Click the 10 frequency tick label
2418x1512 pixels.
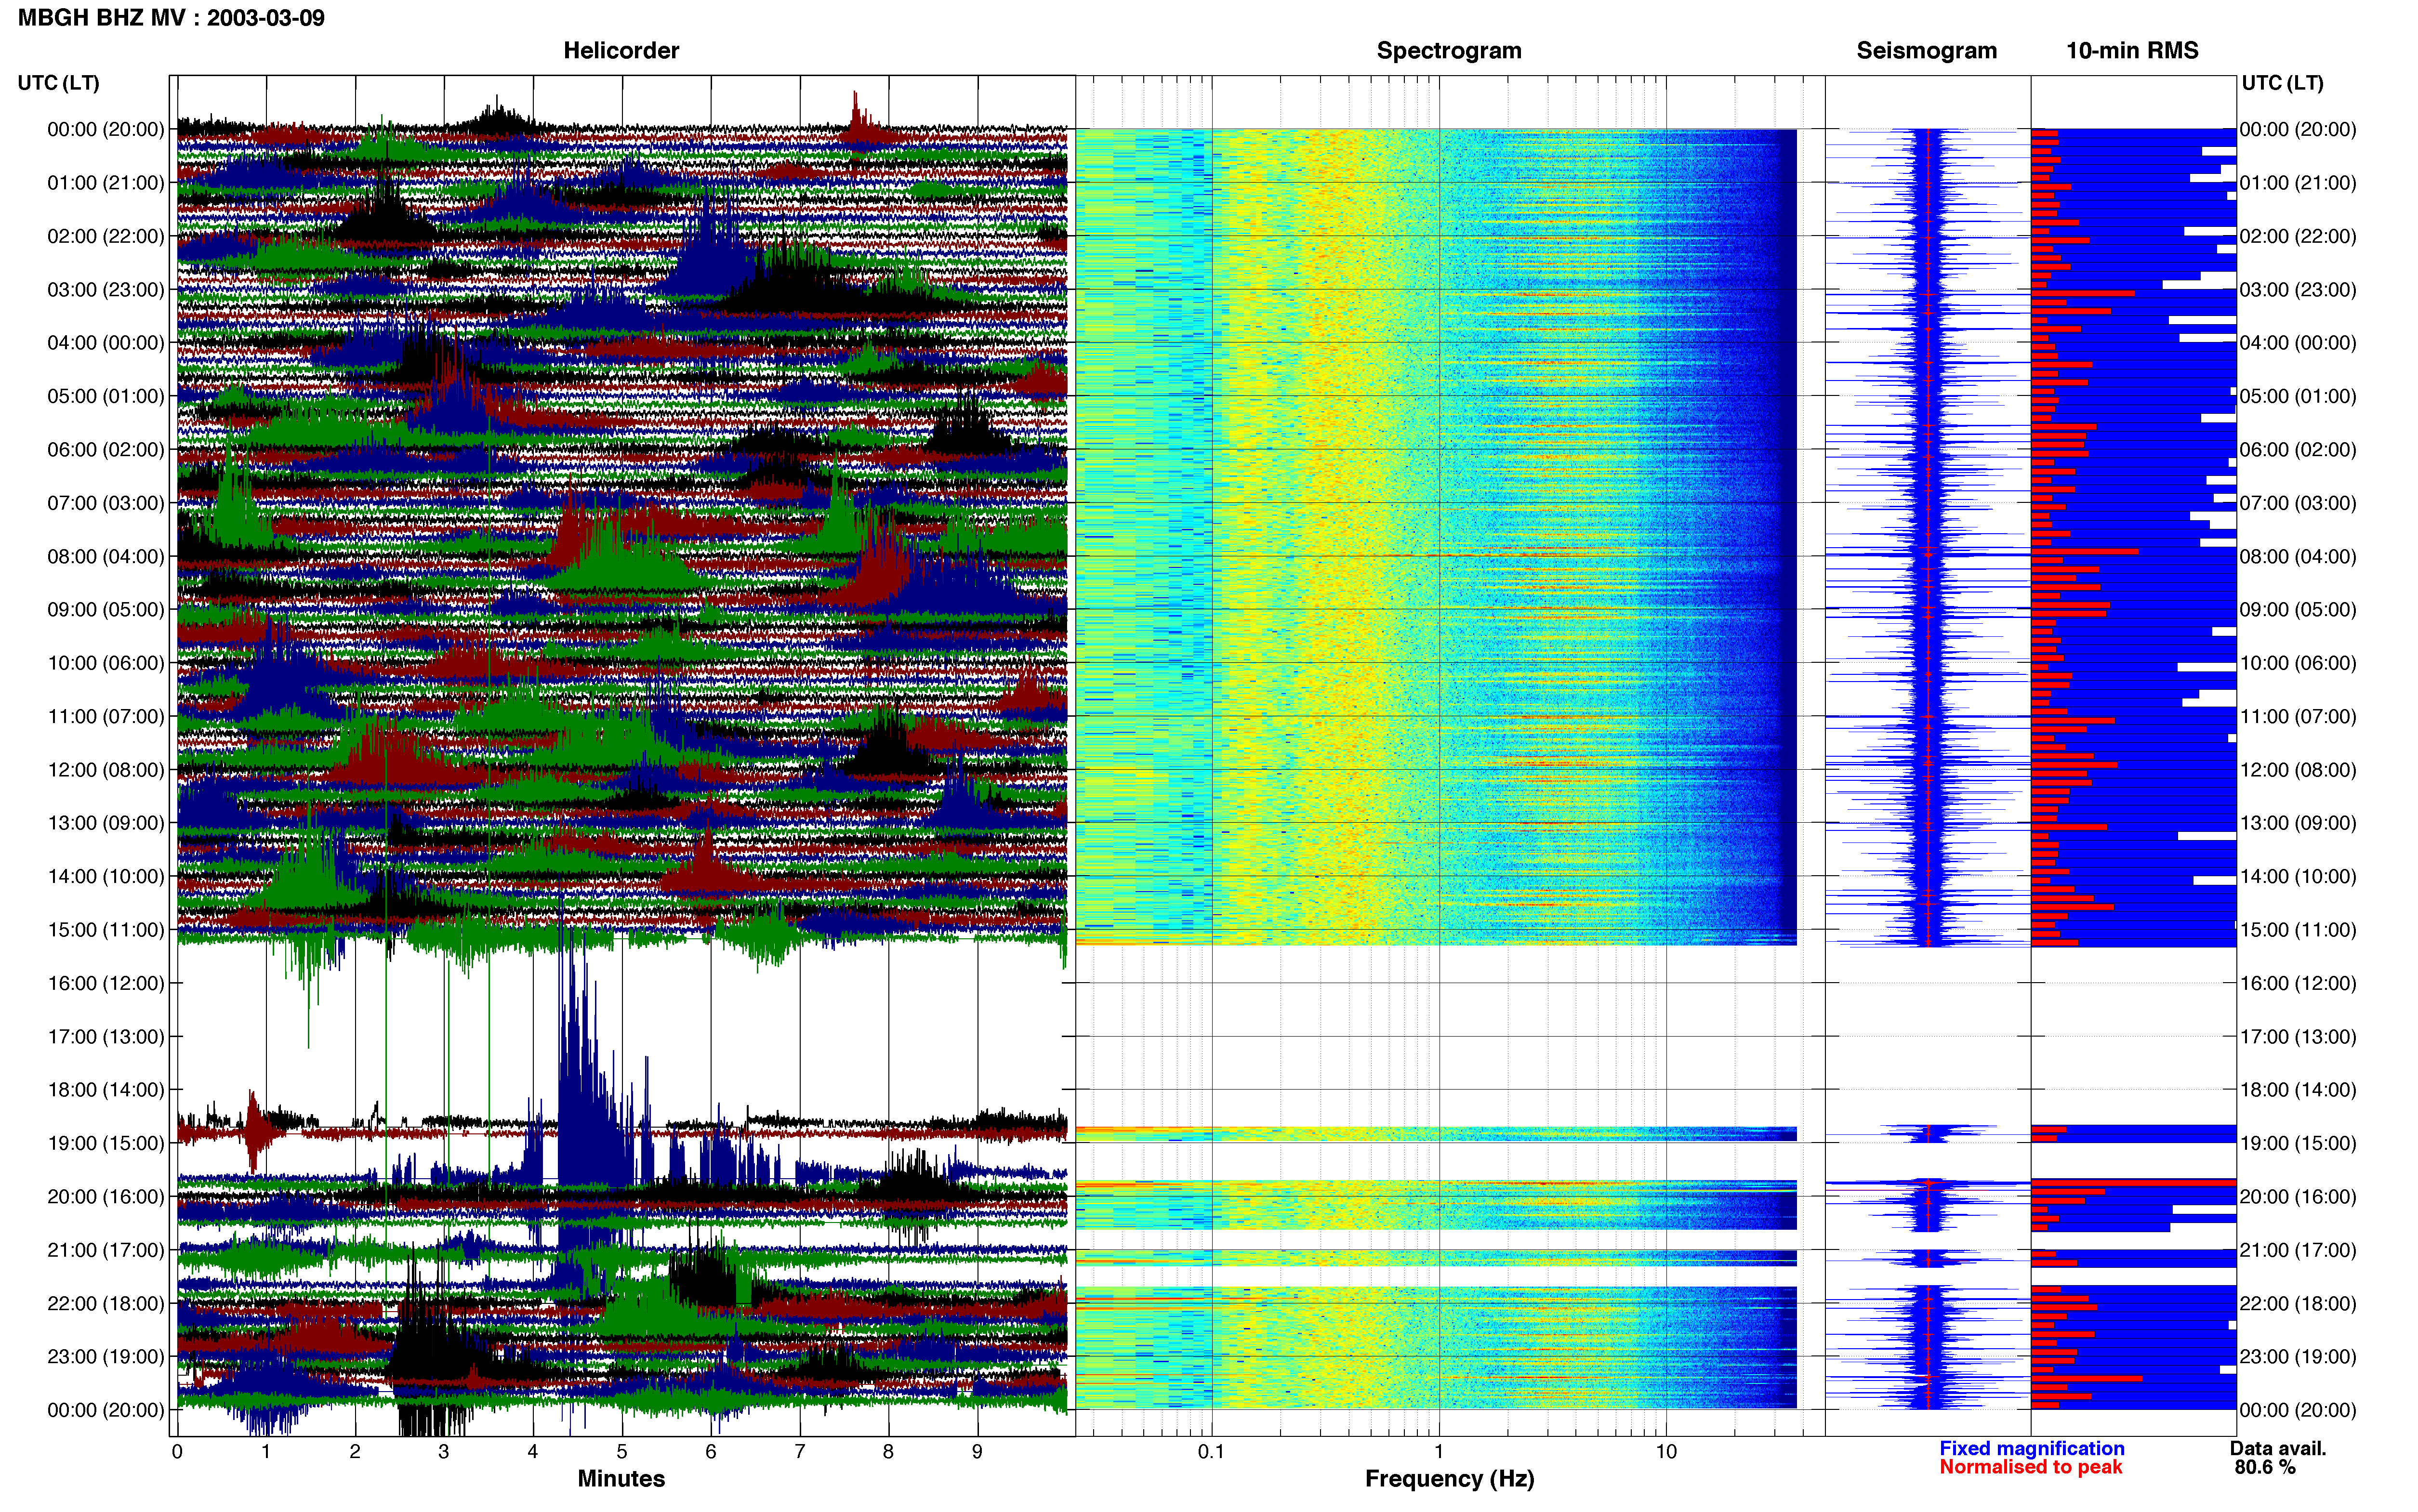point(1666,1452)
